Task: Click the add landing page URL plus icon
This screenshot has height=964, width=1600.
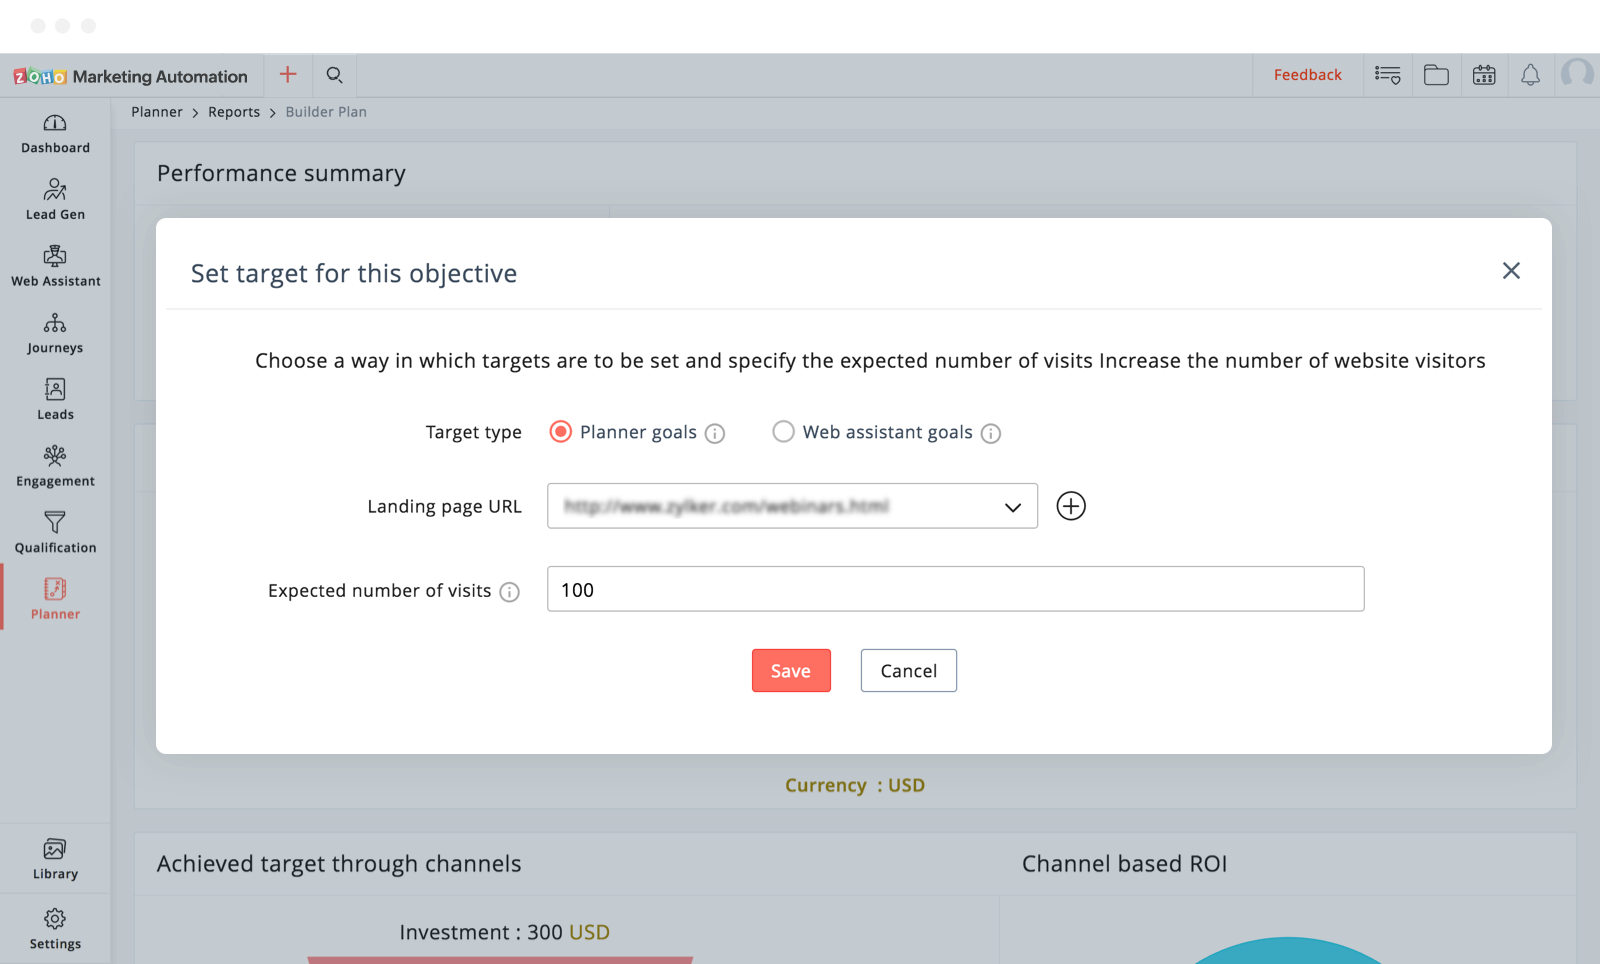Action: [x=1071, y=506]
